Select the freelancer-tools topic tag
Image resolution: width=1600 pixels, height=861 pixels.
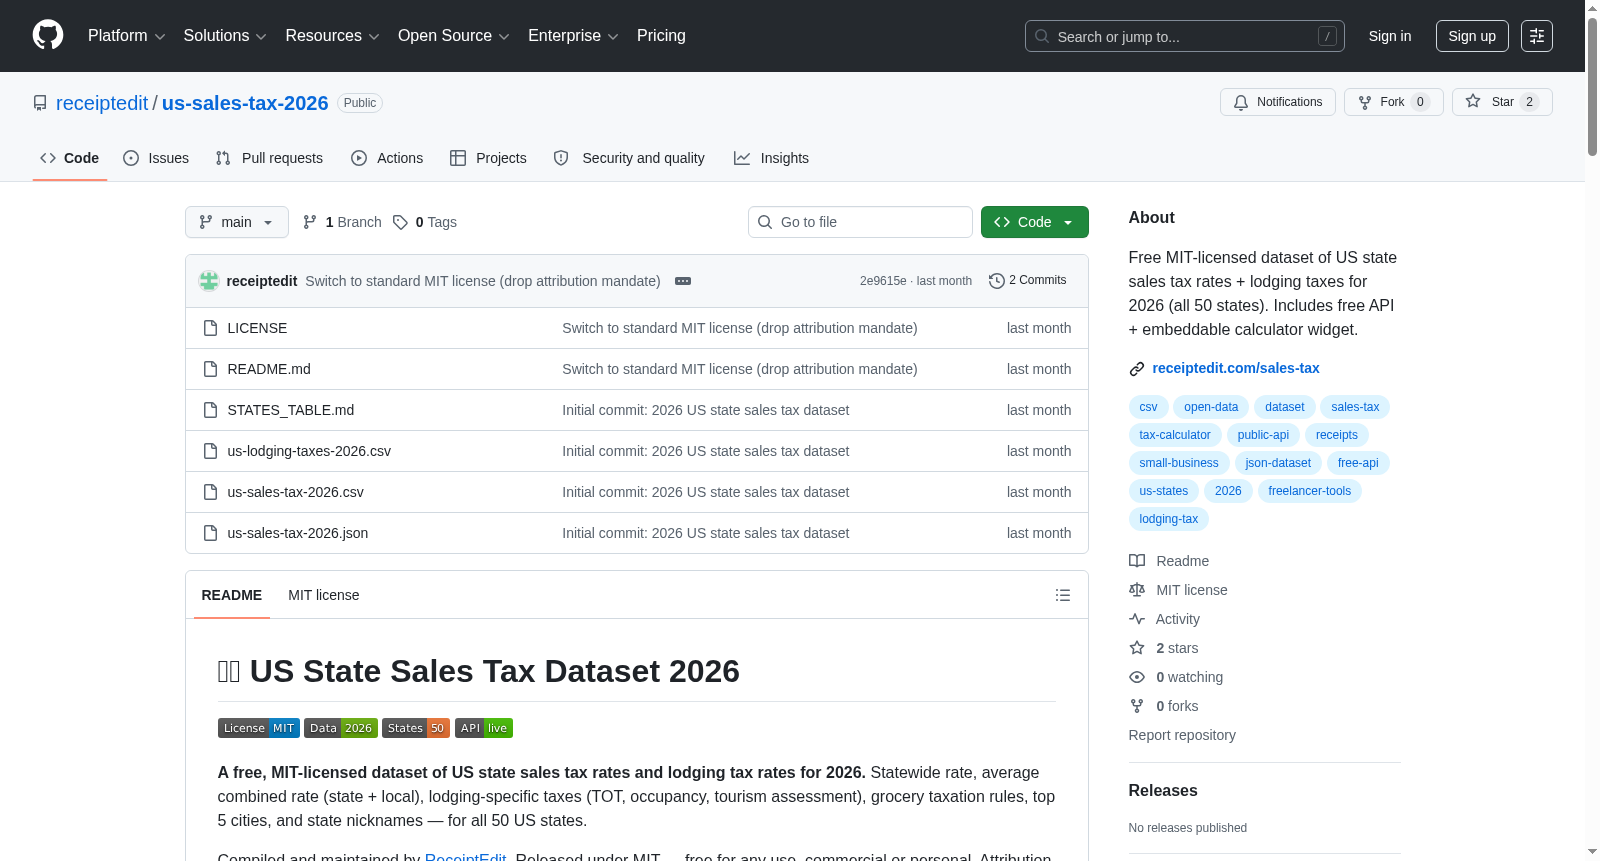(1310, 491)
